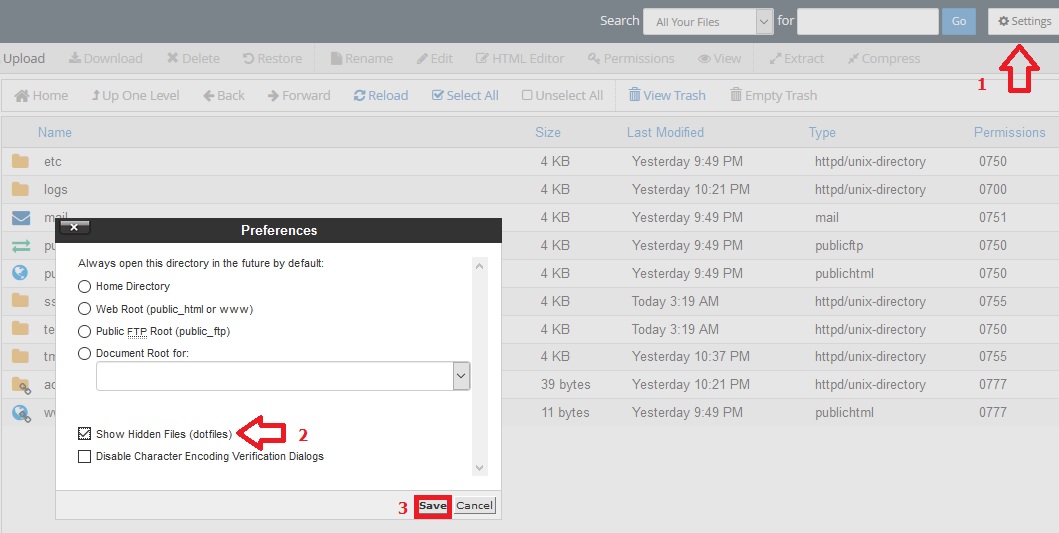Click the public ftp arrows icon
The image size is (1059, 533).
tap(21, 246)
